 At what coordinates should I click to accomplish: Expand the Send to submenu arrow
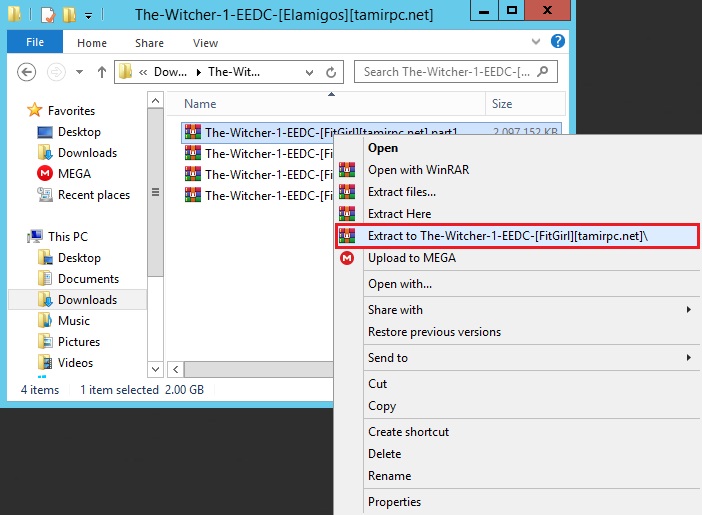coord(688,358)
